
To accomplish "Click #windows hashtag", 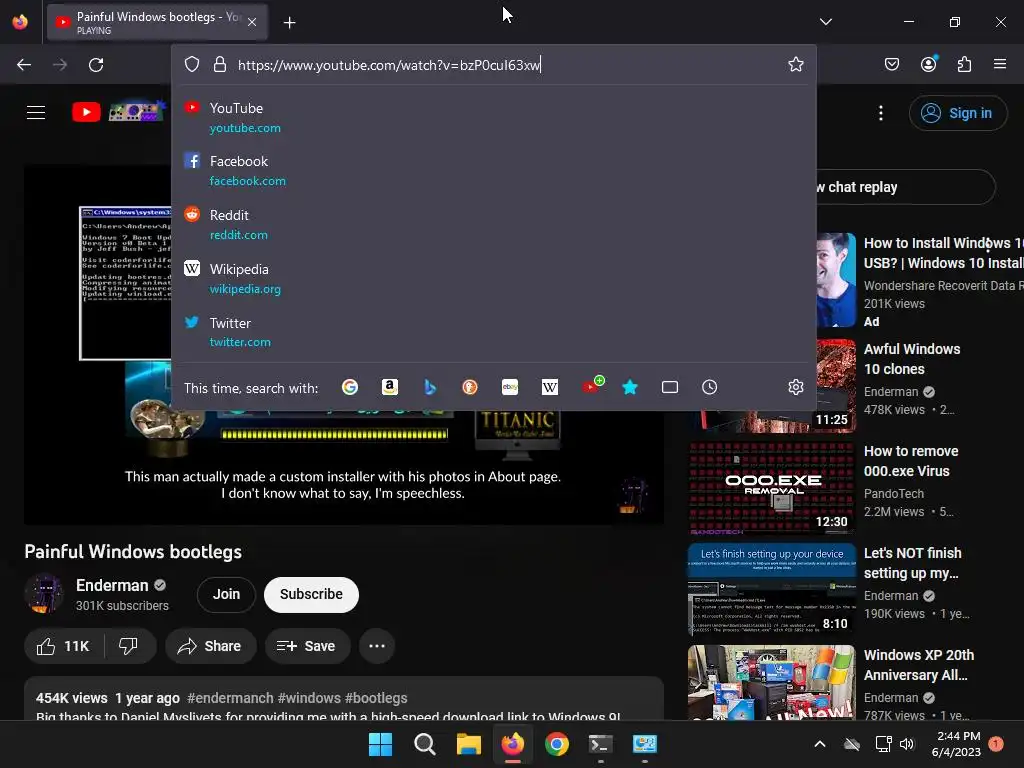I will 309,698.
